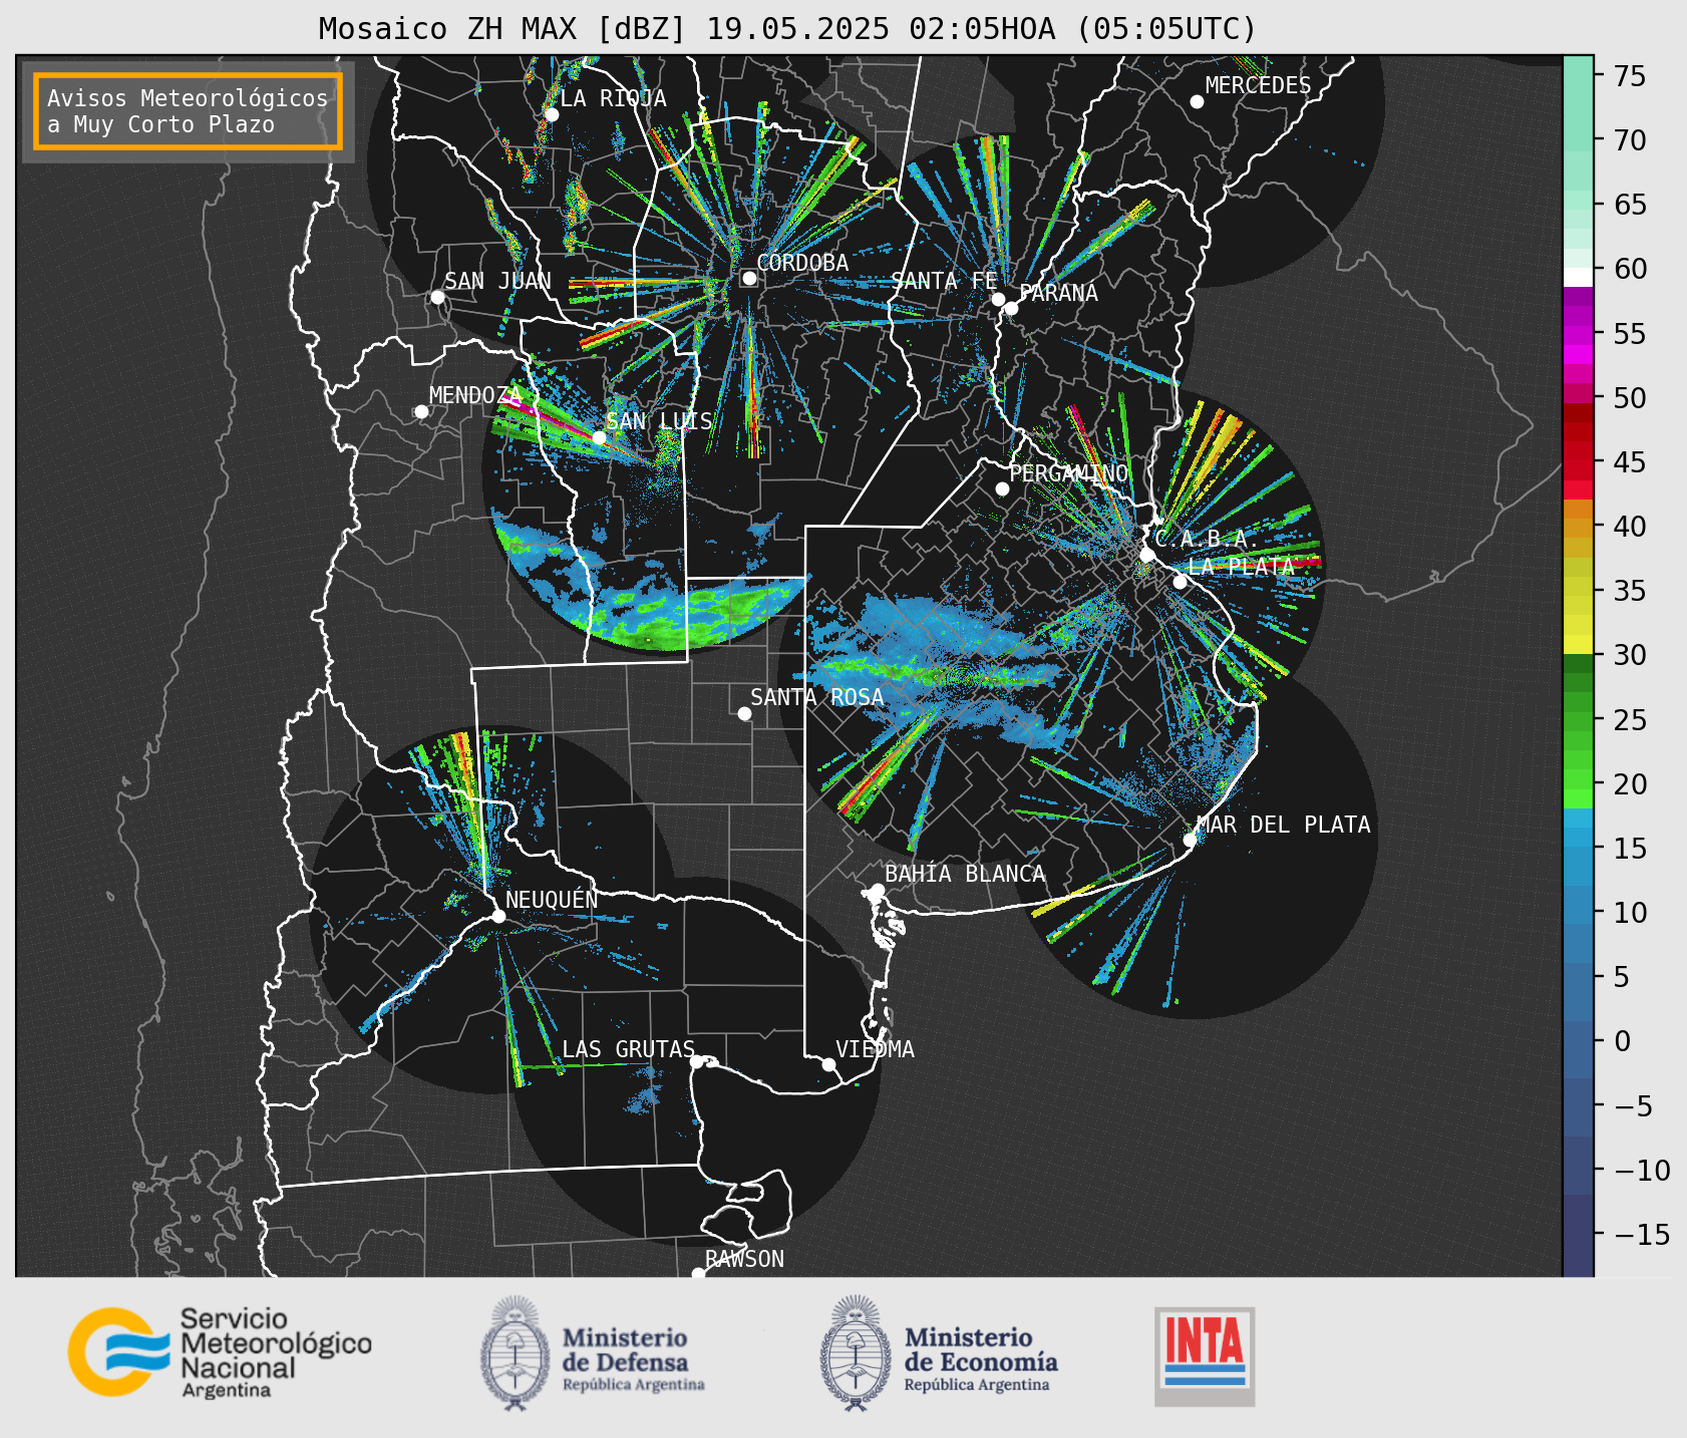Click the INTA logo
Screen dimensions: 1687x1438
tap(1205, 1356)
